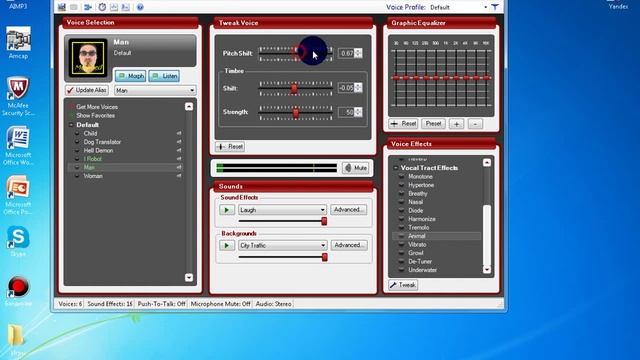Enable the Growl voice effect
This screenshot has width=640, height=360.
(x=416, y=253)
